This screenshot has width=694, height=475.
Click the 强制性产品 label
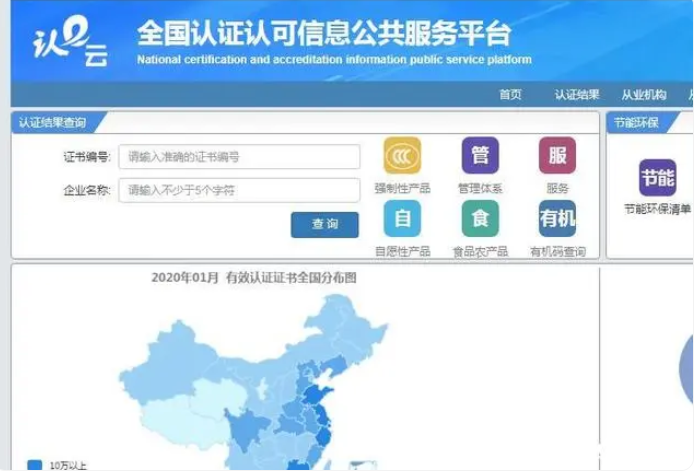(402, 188)
